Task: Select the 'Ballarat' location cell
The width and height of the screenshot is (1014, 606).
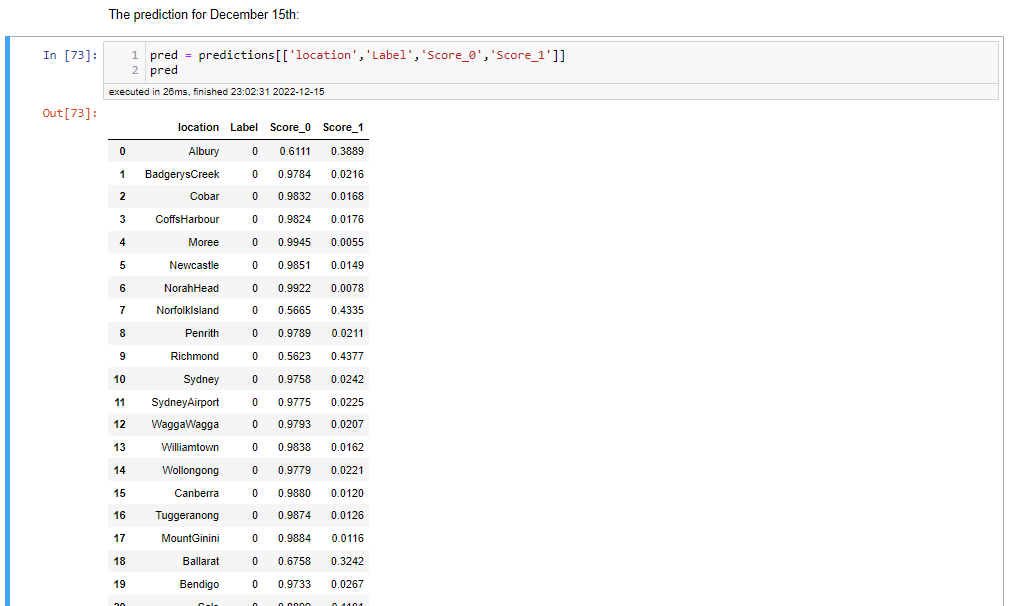Action: coord(200,561)
